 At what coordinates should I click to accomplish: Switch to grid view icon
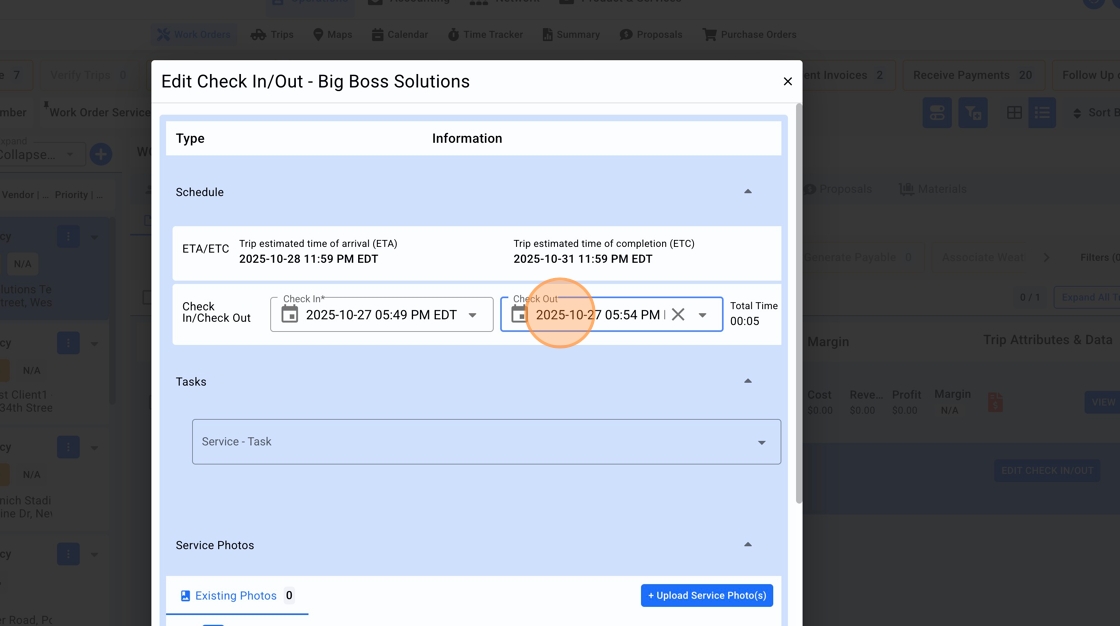coord(1014,113)
